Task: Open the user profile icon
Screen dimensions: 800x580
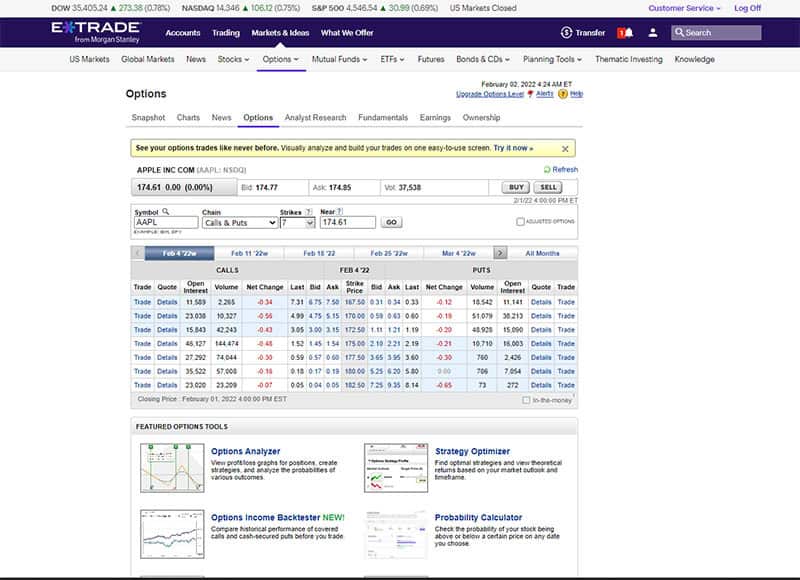Action: (x=653, y=32)
